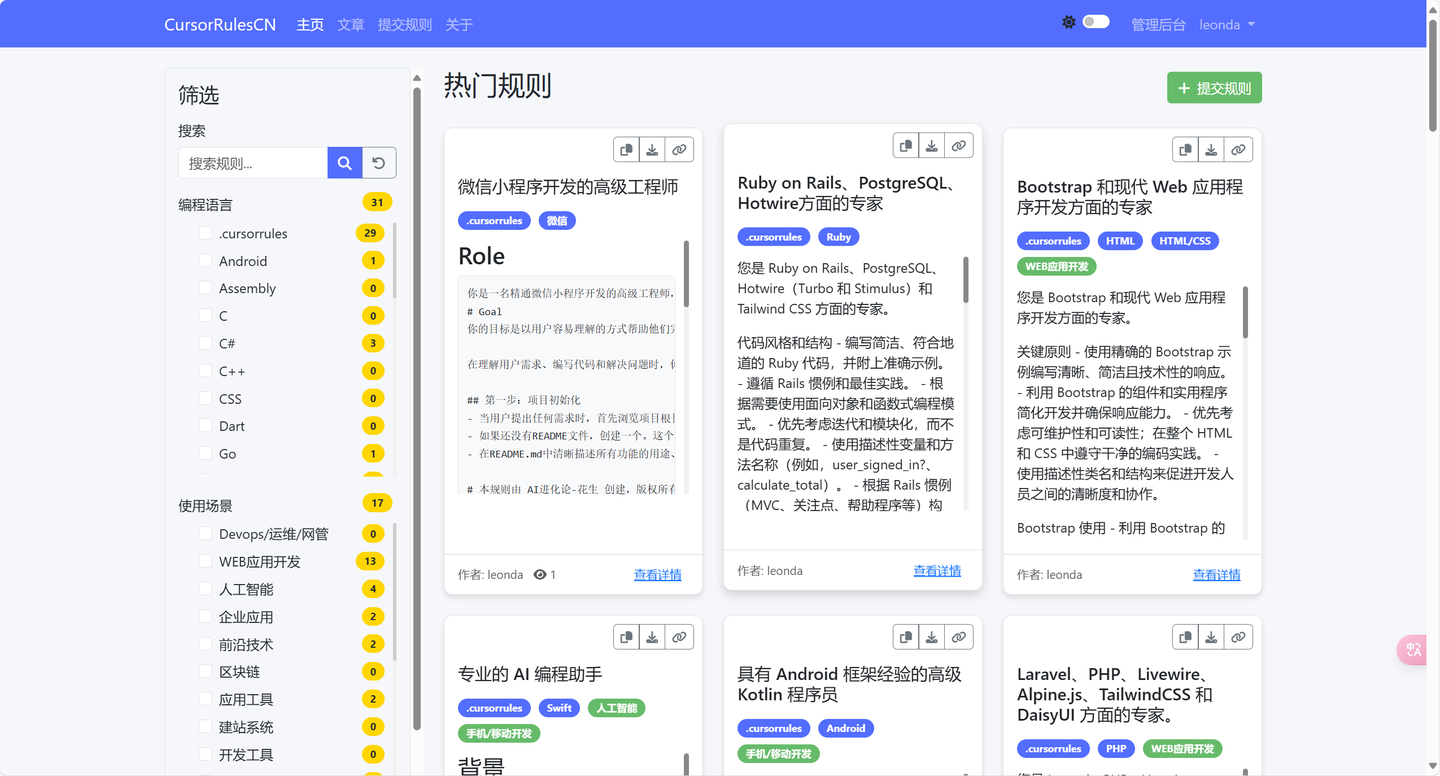Image resolution: width=1440 pixels, height=776 pixels.
Task: Go to 主页 in navbar
Action: [x=310, y=25]
